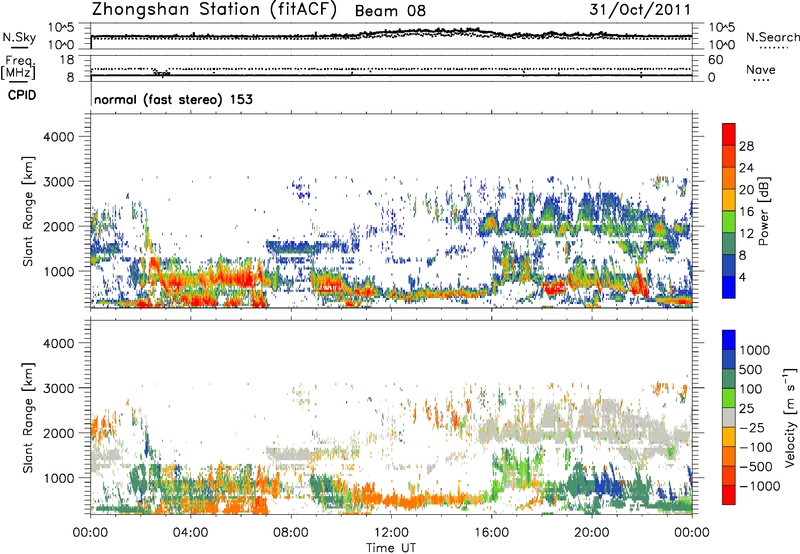This screenshot has width=800, height=554.
Task: Click the 'N.Search' legend label
Action: [x=772, y=37]
